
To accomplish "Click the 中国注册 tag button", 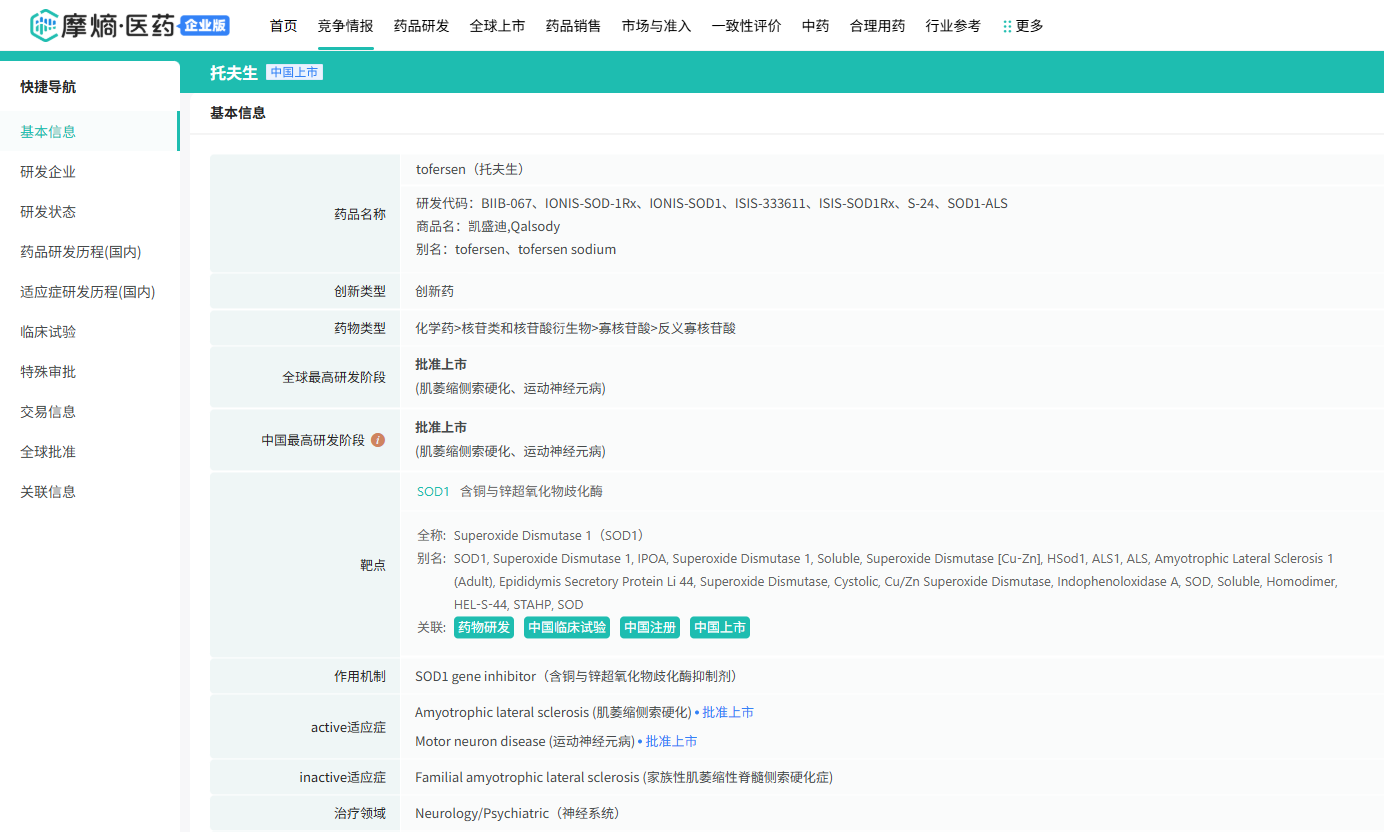I will 650,627.
